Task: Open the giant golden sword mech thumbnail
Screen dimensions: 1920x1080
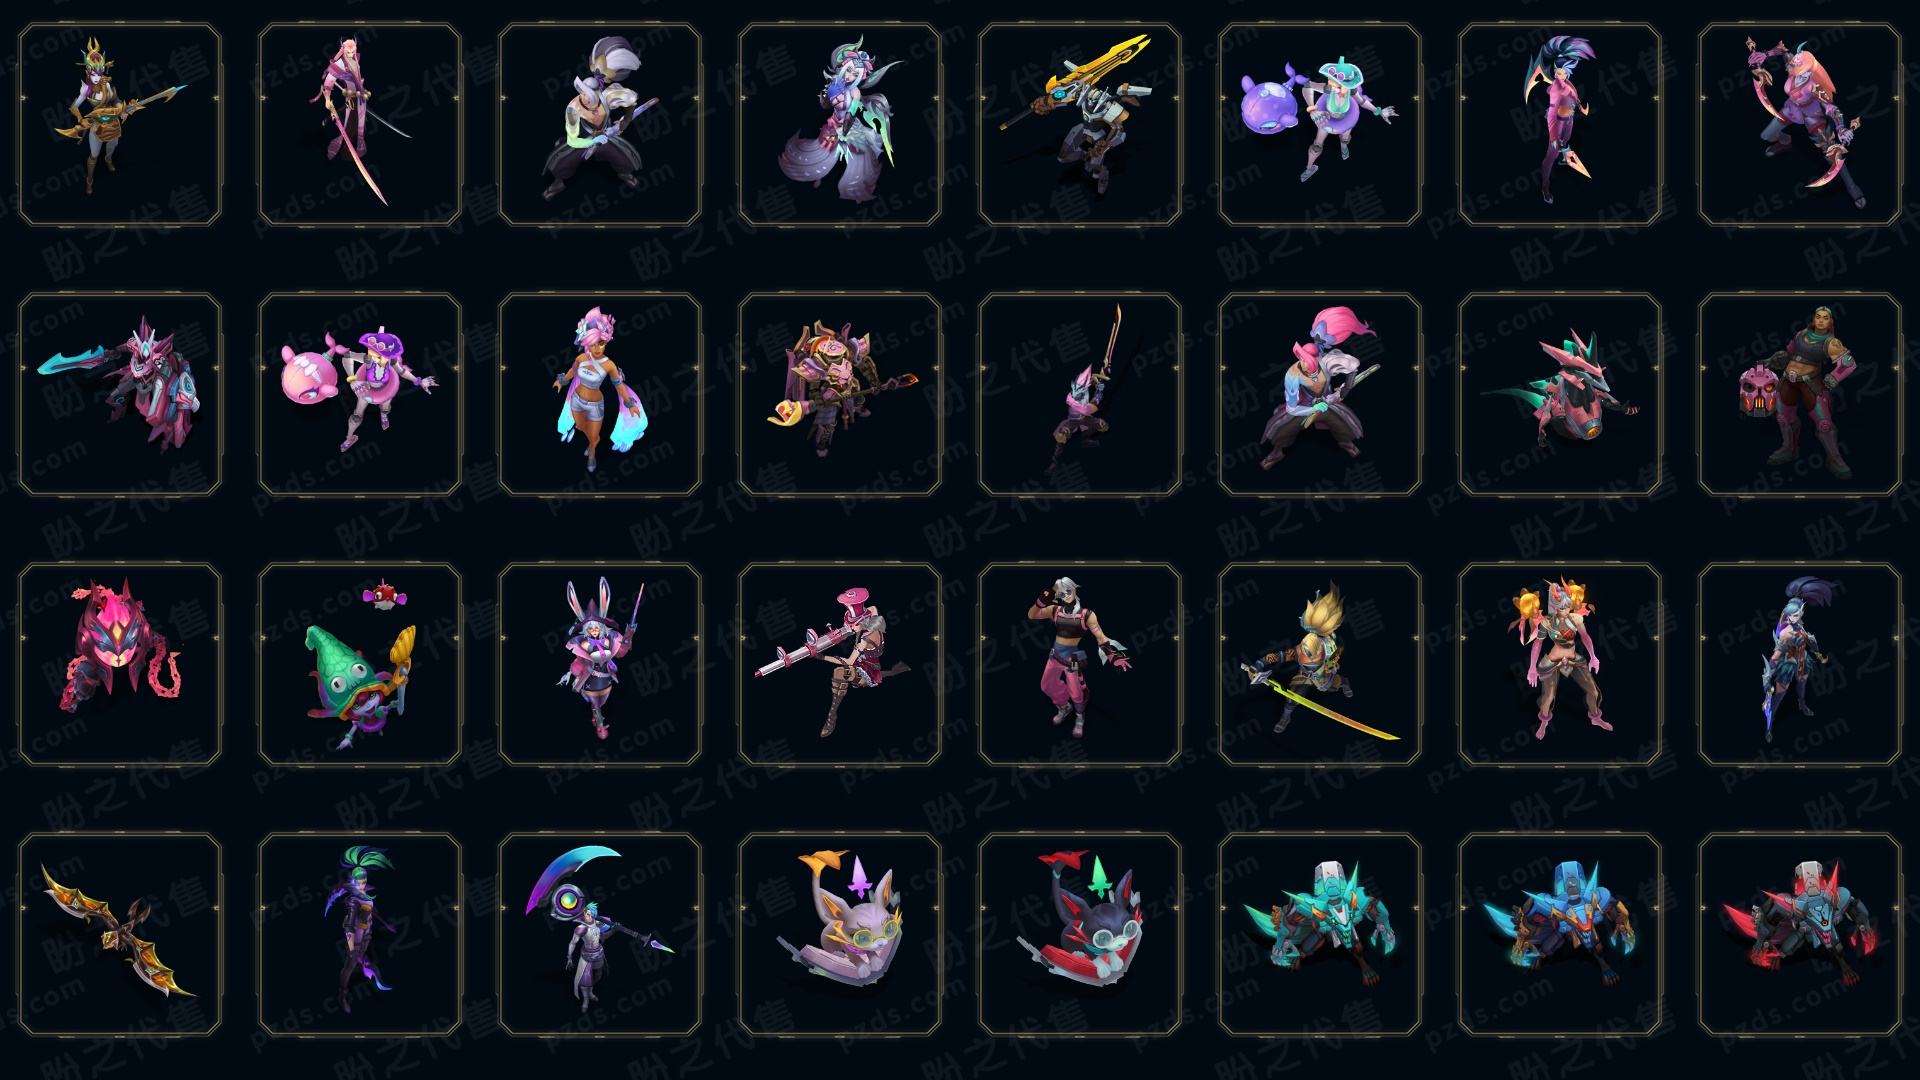Action: tap(1080, 125)
